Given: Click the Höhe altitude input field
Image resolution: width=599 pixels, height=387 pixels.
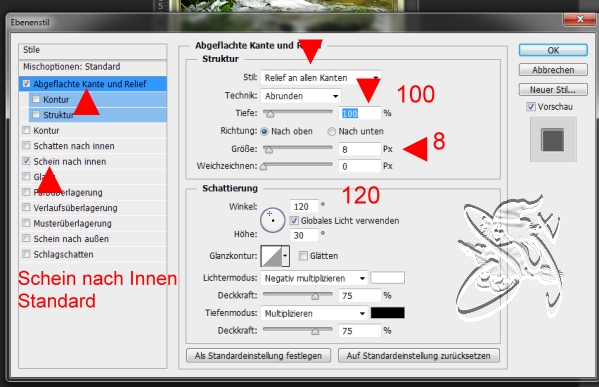Looking at the screenshot, I should [304, 235].
